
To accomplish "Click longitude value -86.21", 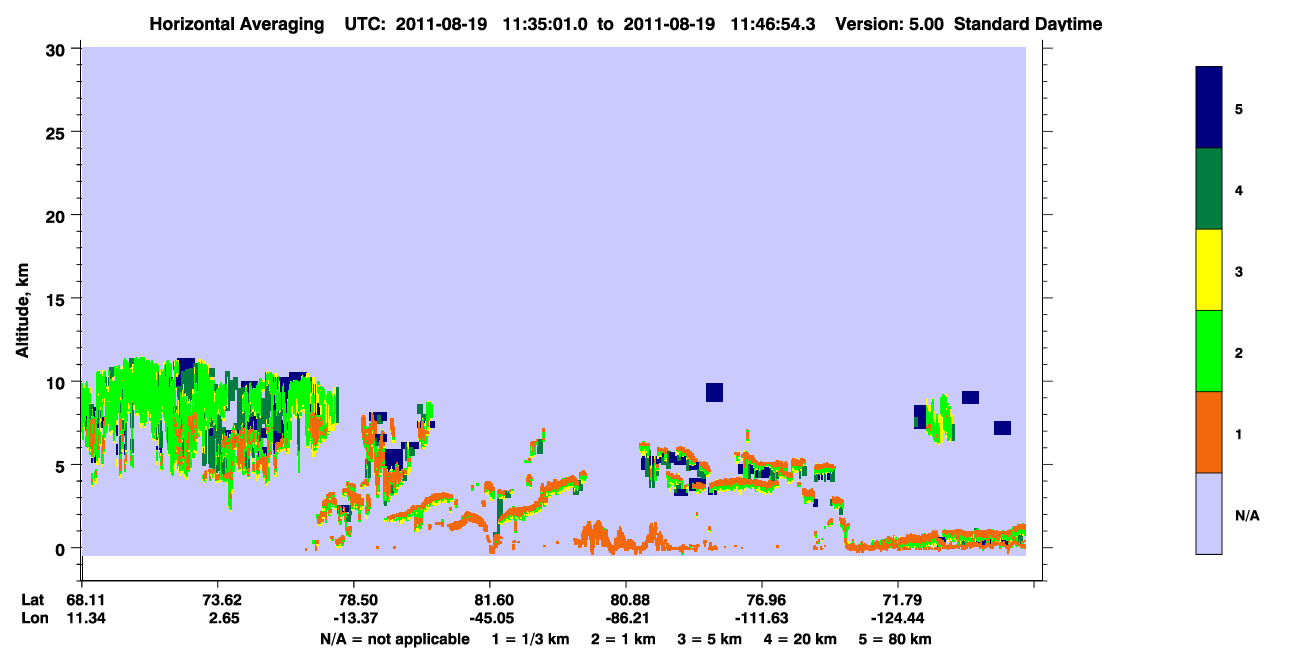I will coord(626,619).
